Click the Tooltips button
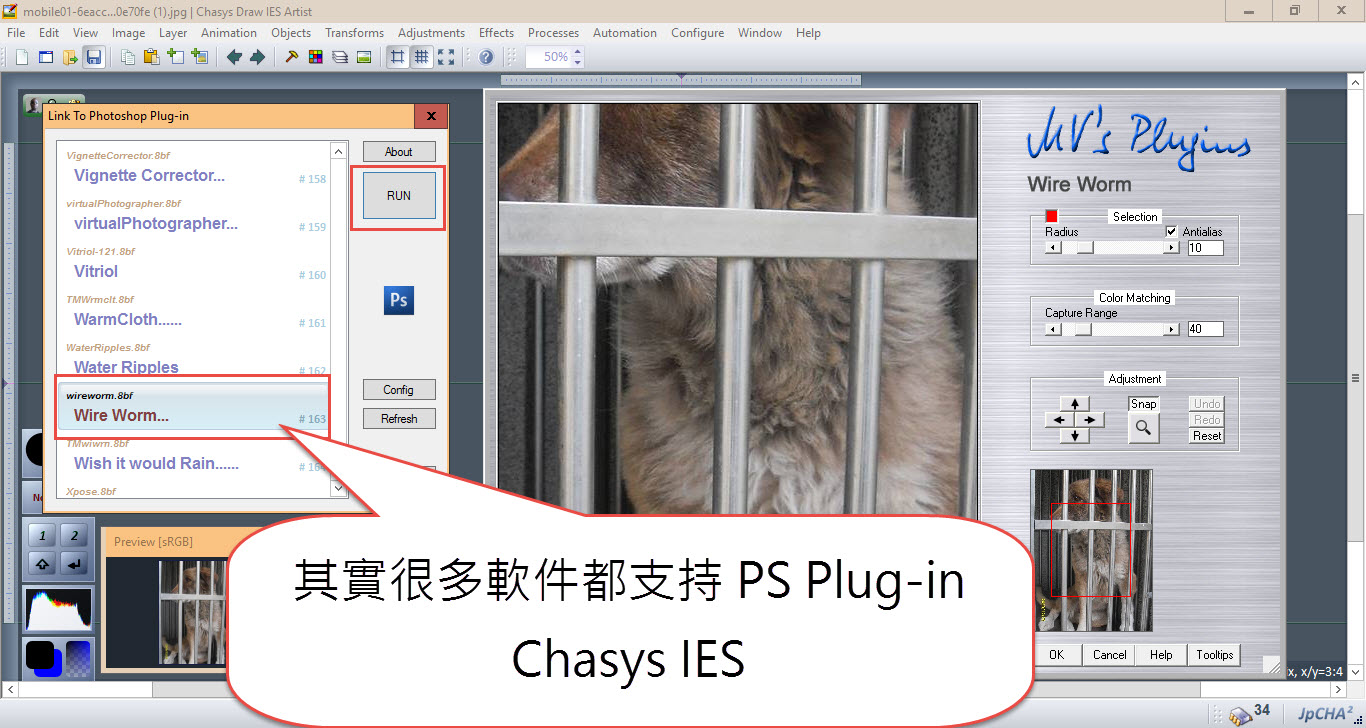Image resolution: width=1366 pixels, height=728 pixels. pyautogui.click(x=1215, y=655)
